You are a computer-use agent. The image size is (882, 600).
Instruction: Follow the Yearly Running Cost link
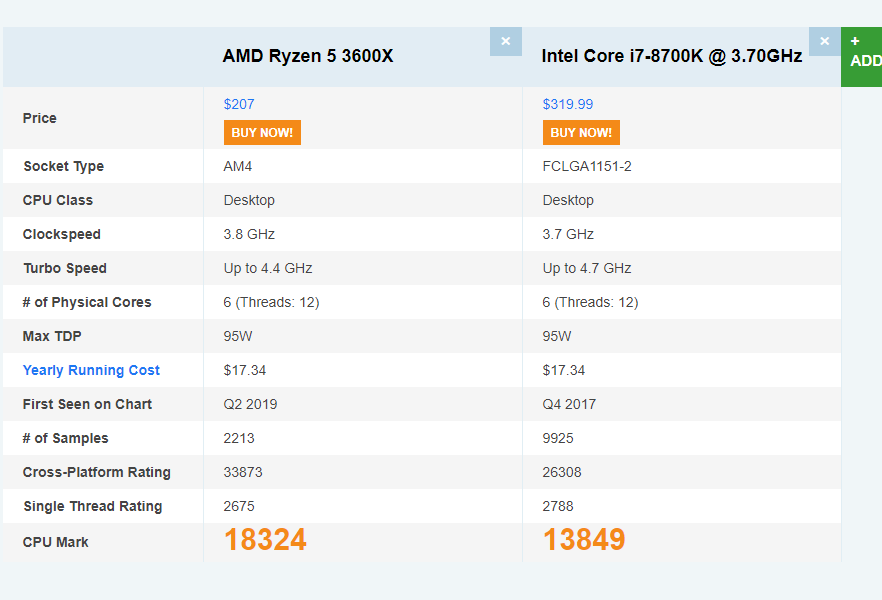91,370
